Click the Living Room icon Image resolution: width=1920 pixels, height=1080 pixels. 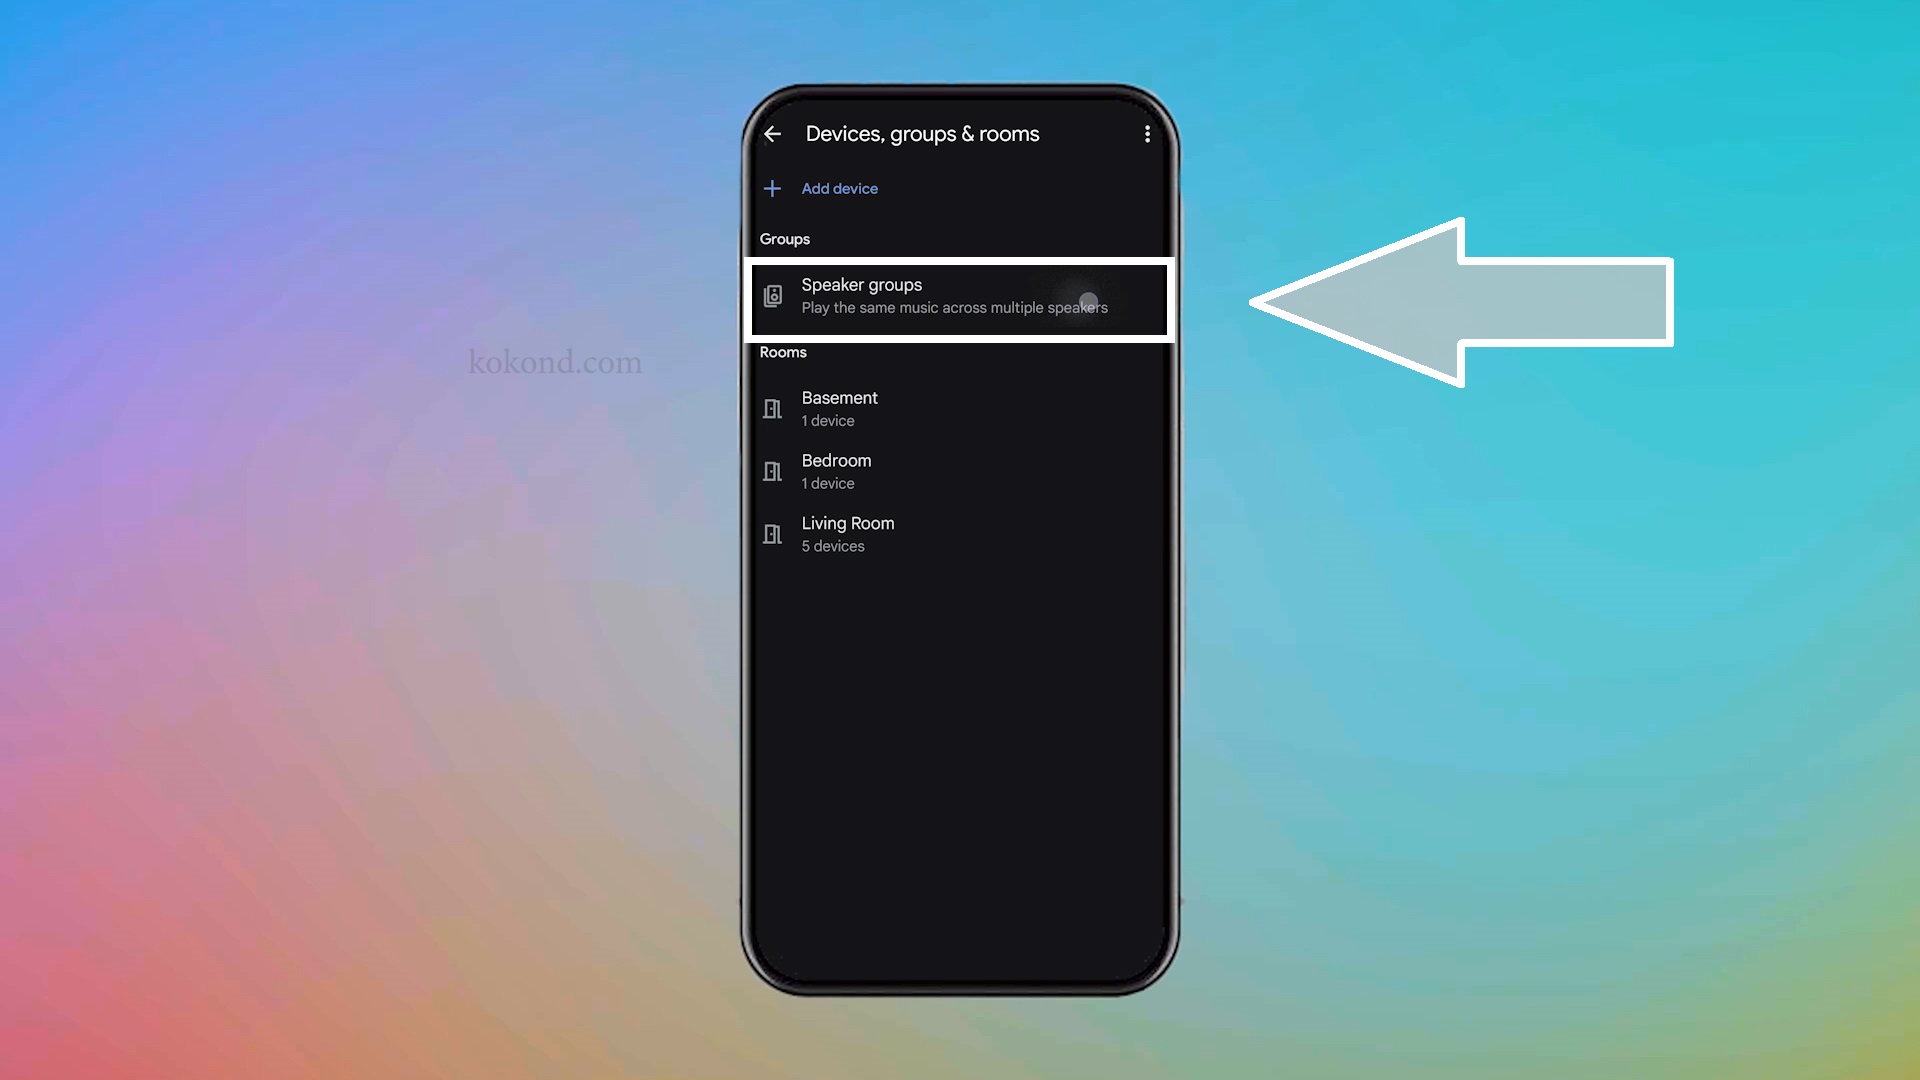click(x=773, y=533)
